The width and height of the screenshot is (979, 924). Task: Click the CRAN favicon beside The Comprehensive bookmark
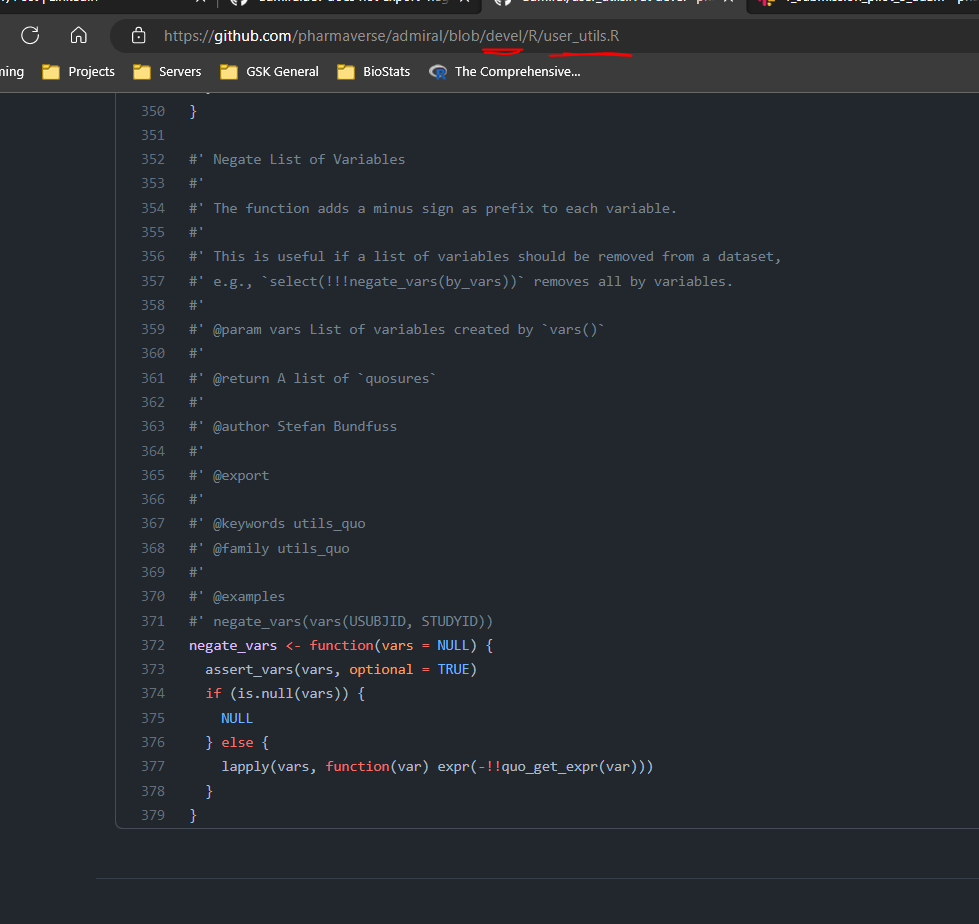click(x=437, y=71)
